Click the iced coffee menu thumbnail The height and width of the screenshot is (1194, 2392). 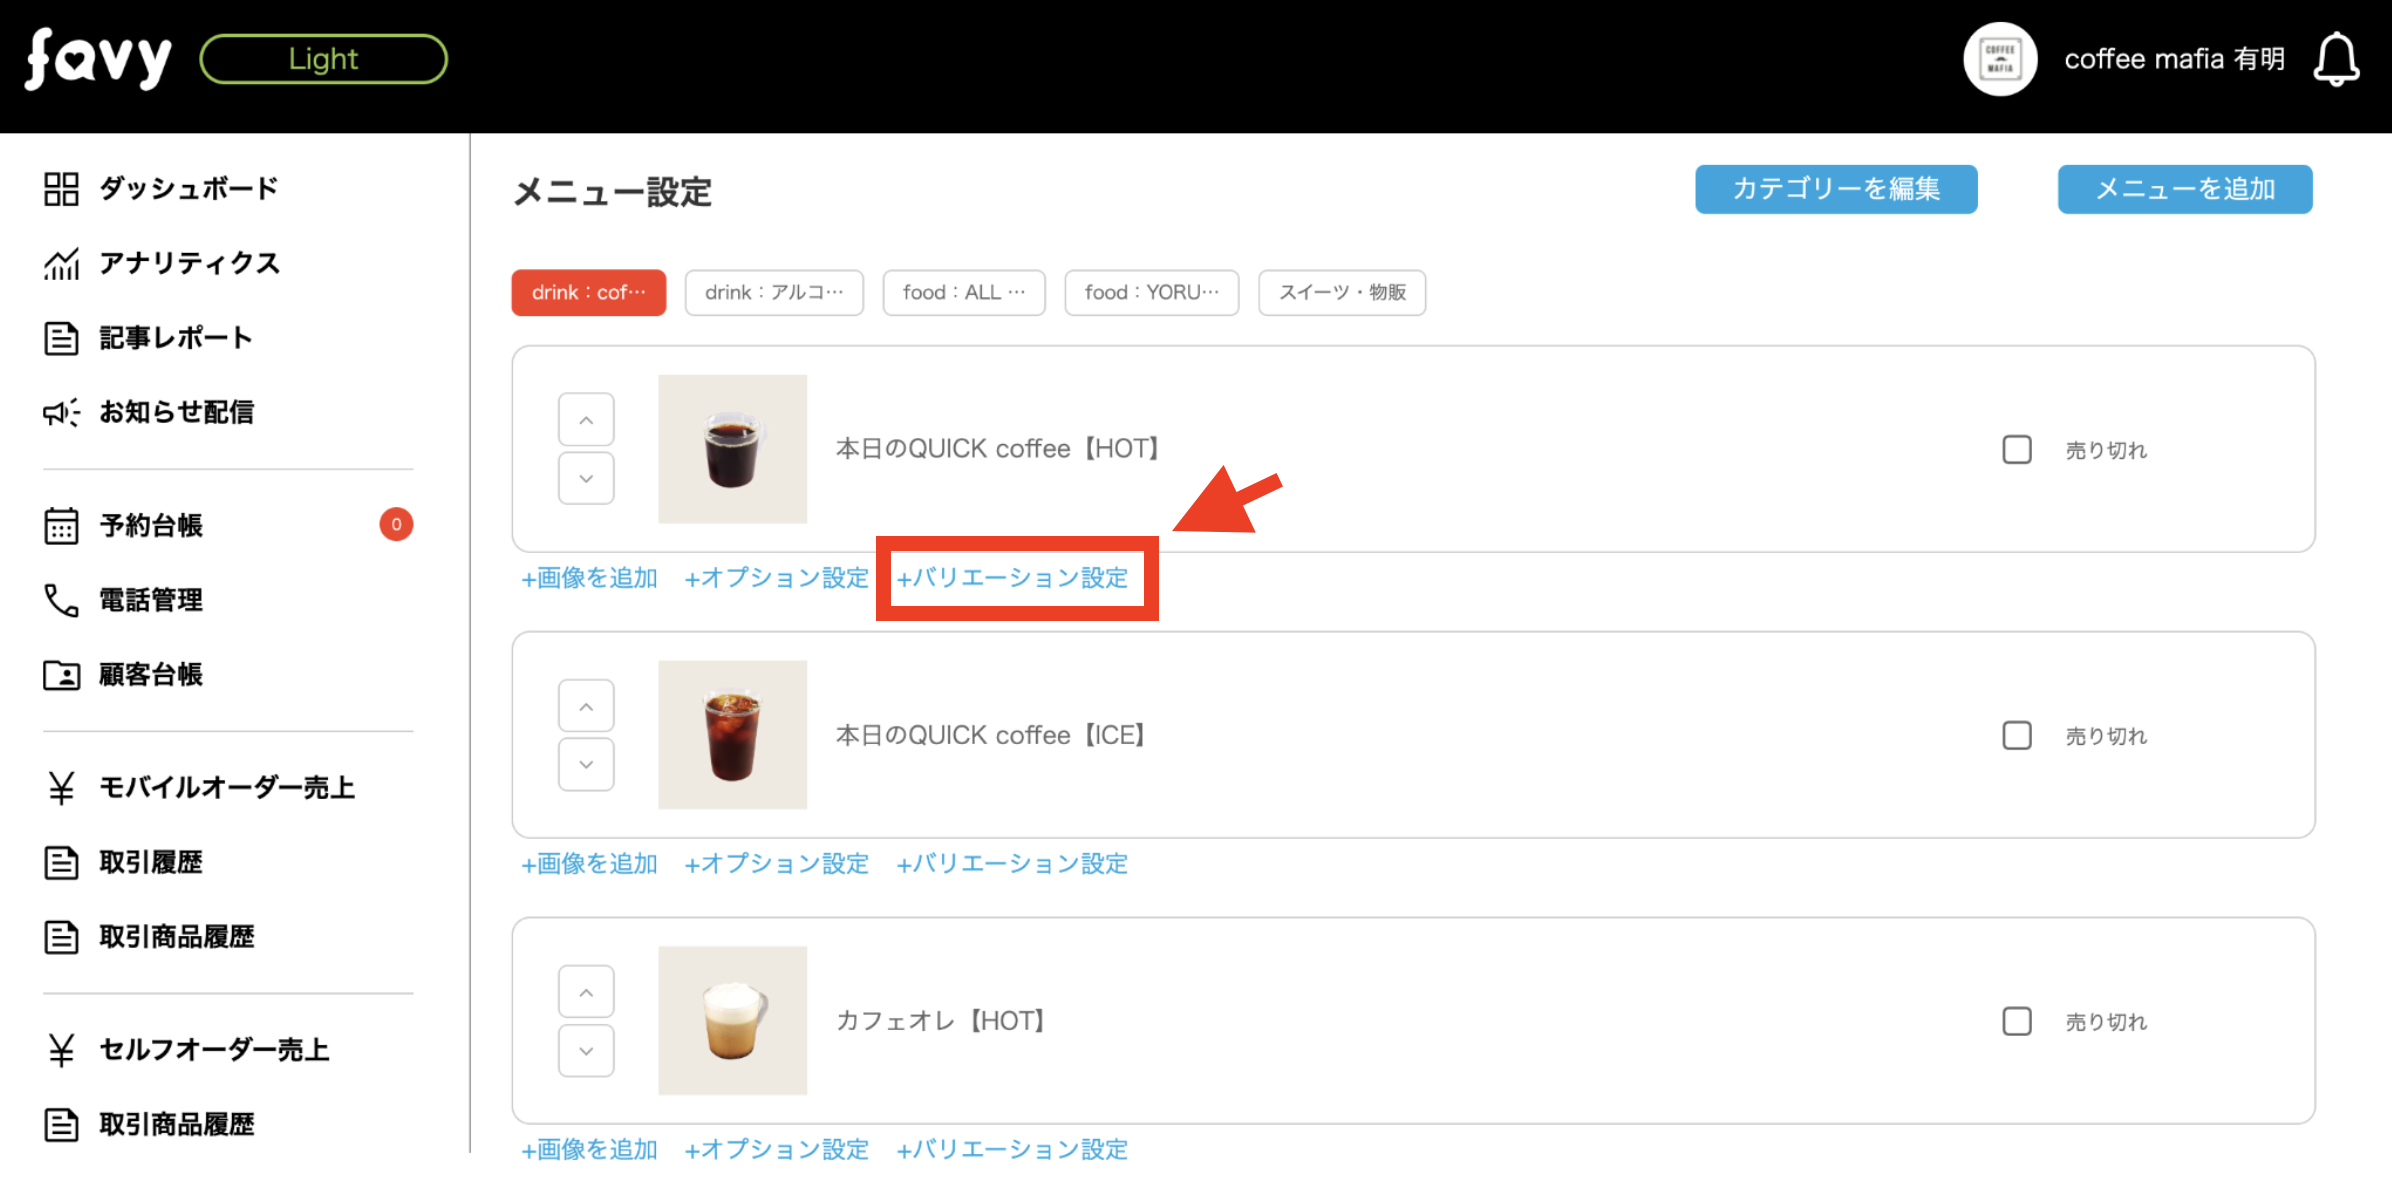click(x=732, y=735)
